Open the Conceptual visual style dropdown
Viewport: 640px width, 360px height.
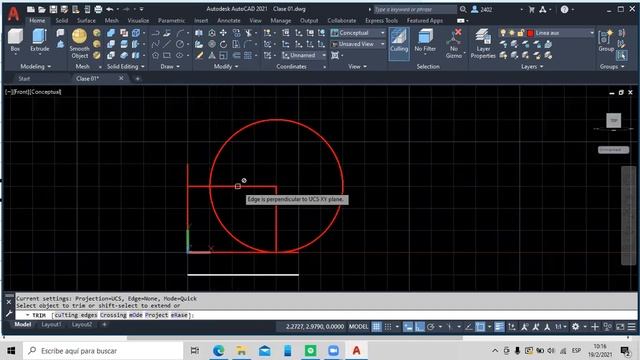pyautogui.click(x=358, y=33)
